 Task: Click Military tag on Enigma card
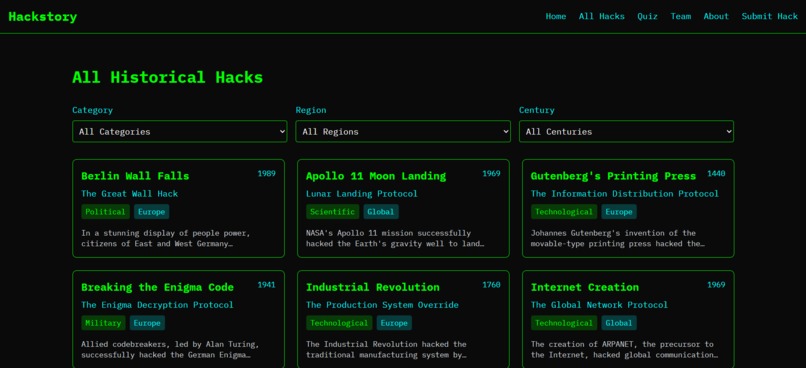103,323
